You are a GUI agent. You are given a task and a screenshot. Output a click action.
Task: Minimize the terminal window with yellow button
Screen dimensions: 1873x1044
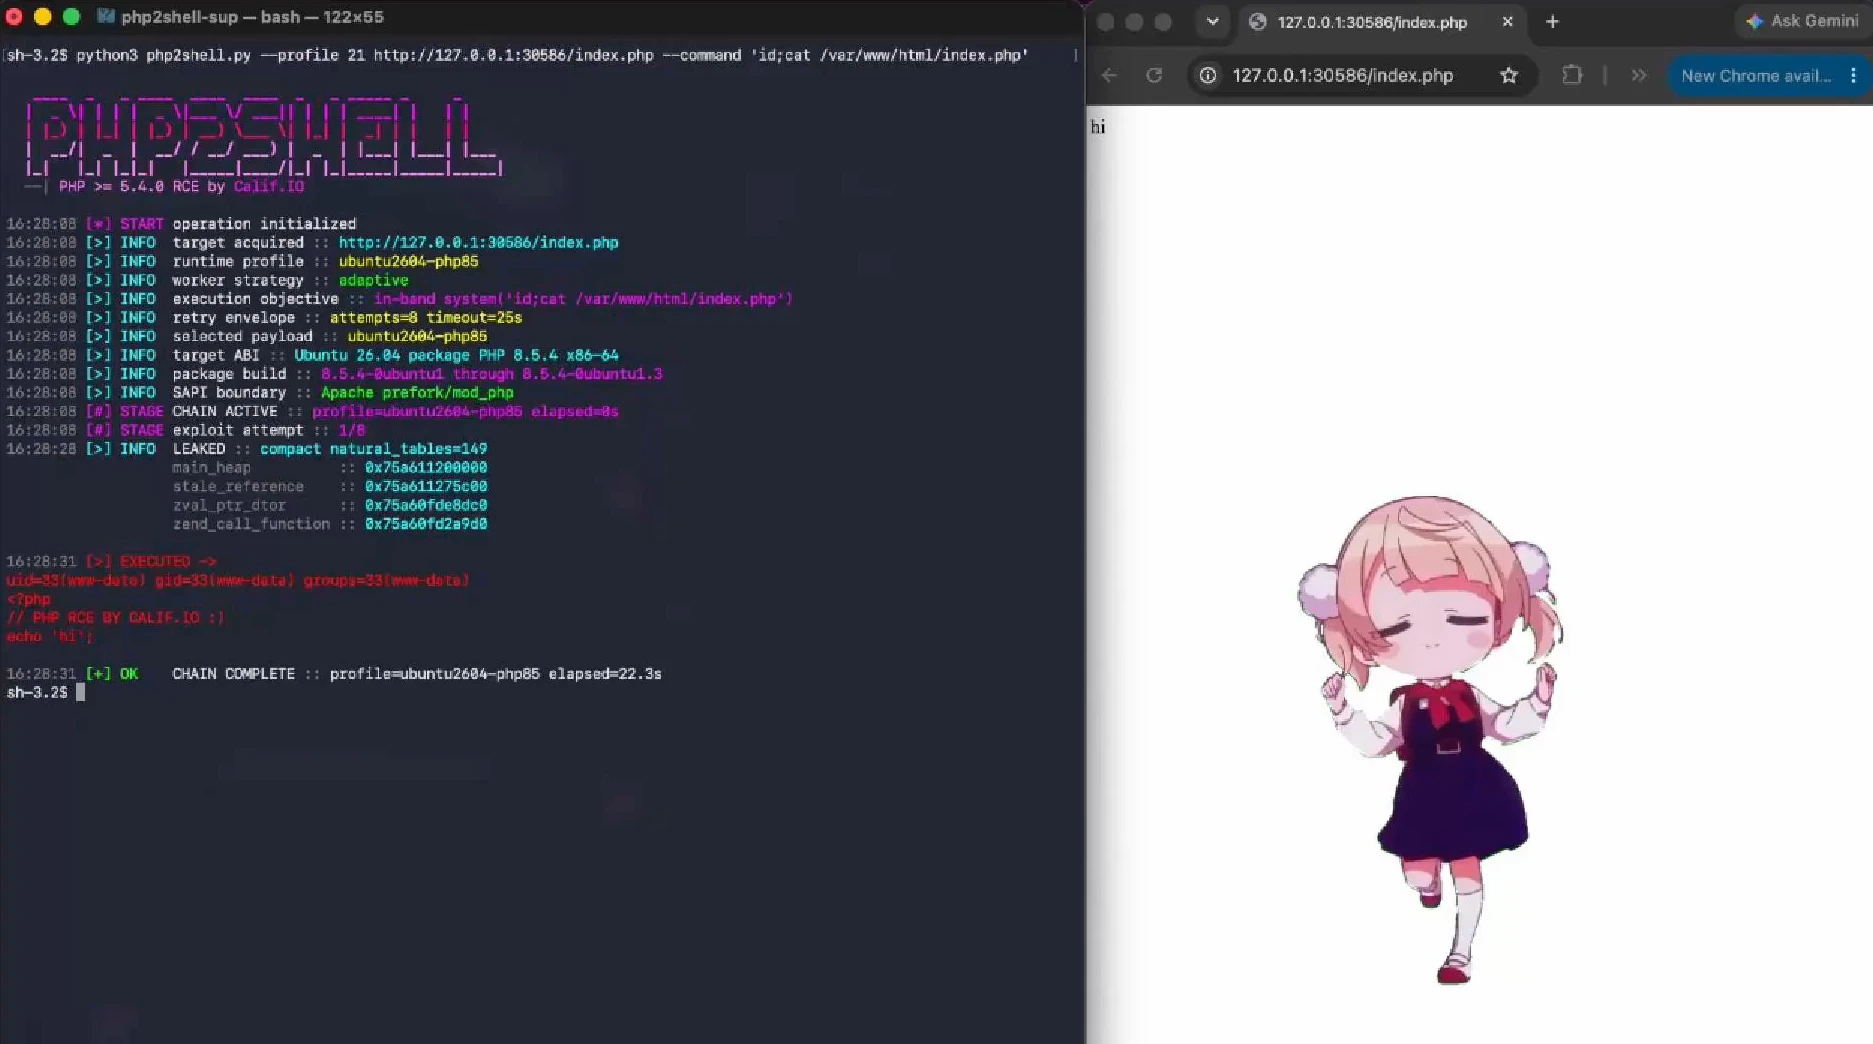42,16
